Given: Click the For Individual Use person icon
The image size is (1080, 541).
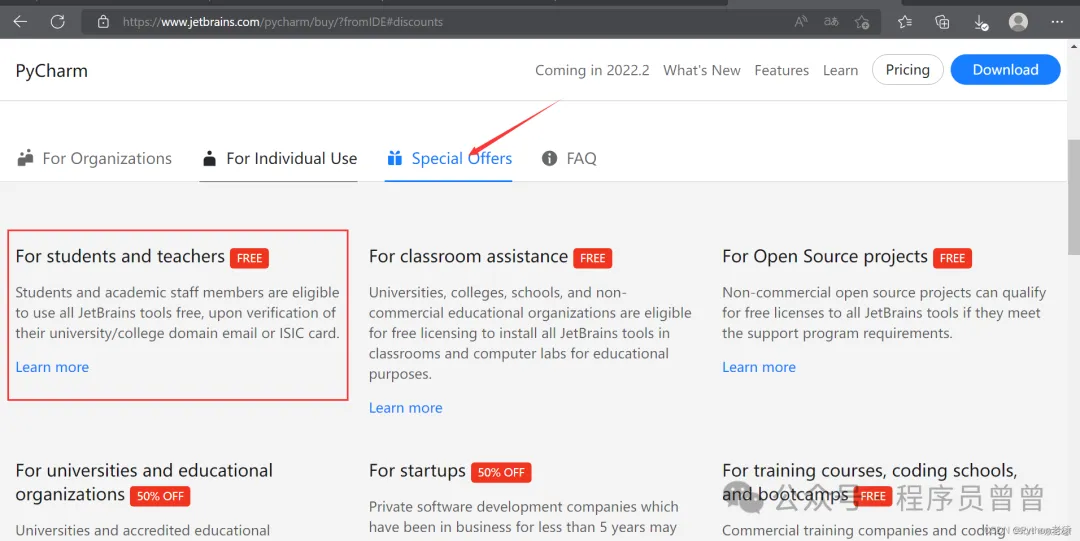Looking at the screenshot, I should pos(209,159).
